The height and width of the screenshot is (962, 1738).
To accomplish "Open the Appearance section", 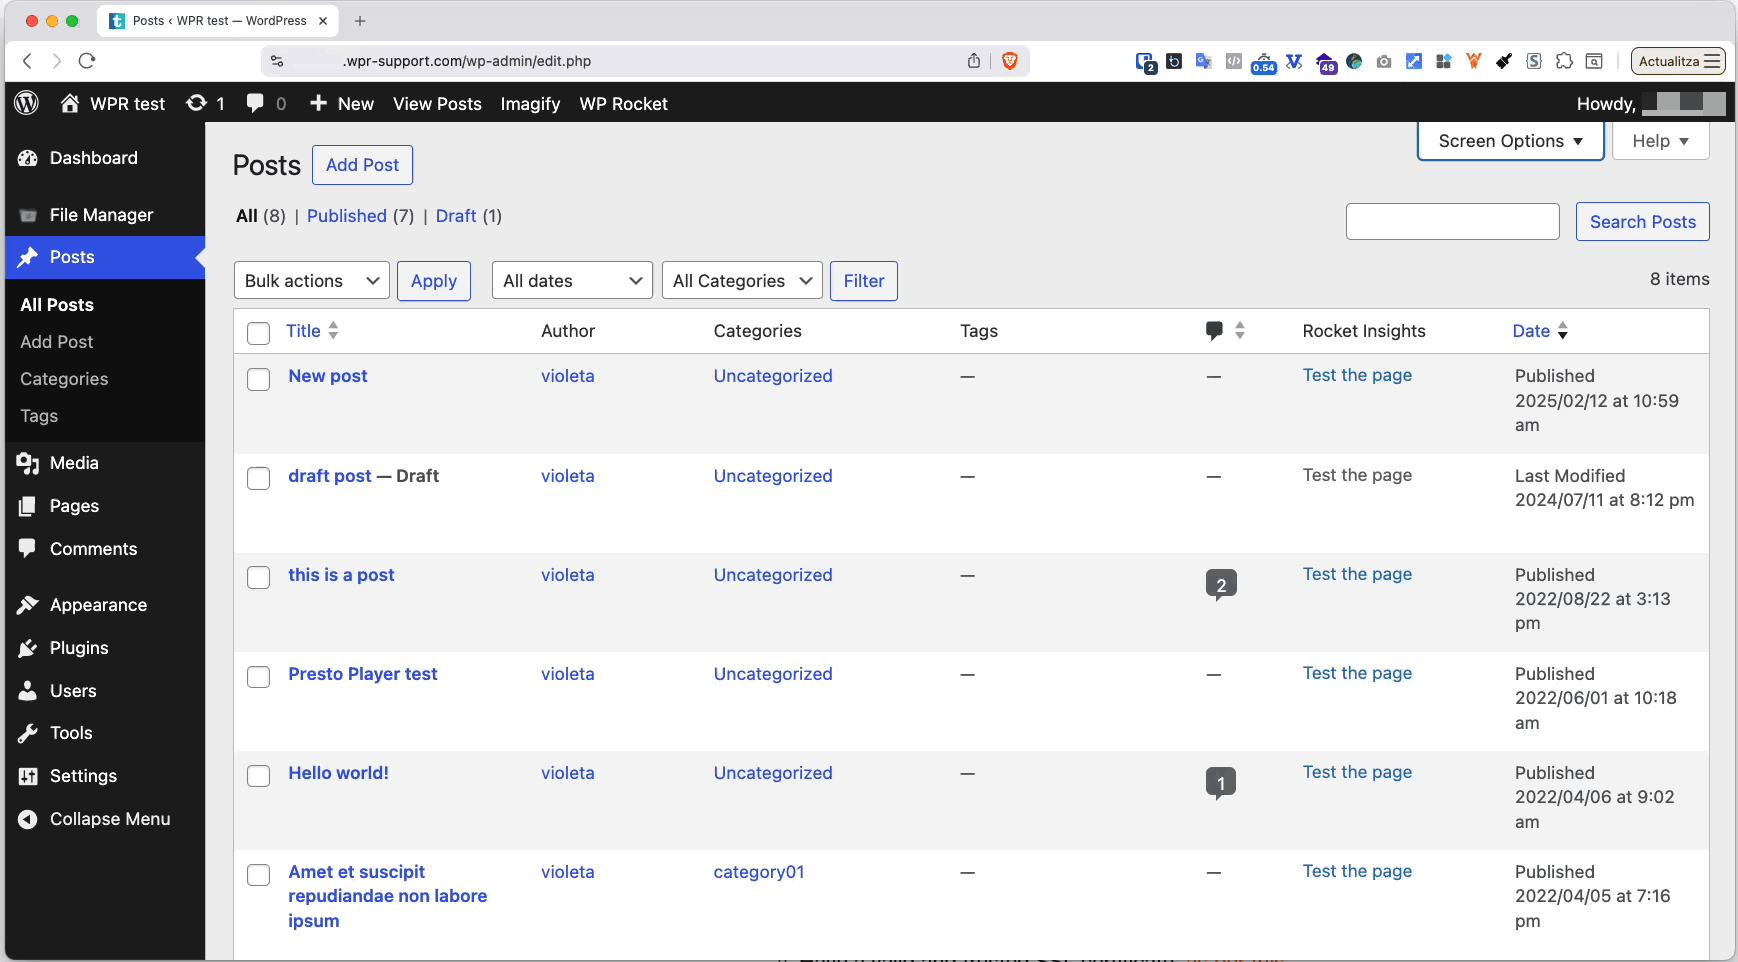I will coord(97,604).
